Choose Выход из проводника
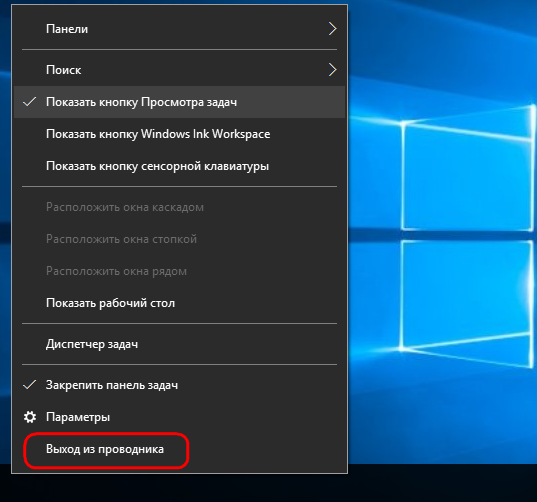Viewport: 537px width, 502px height. click(179, 449)
